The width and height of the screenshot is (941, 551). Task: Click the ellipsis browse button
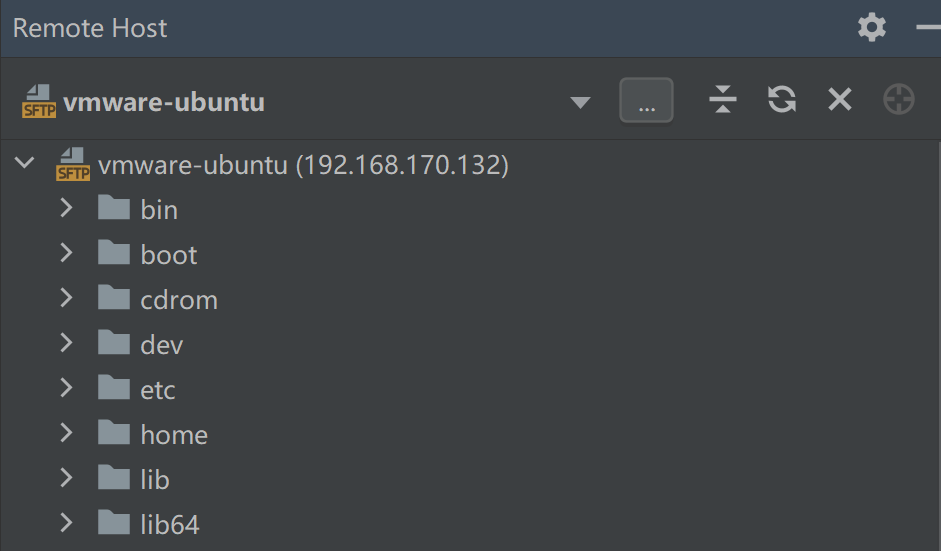point(646,100)
